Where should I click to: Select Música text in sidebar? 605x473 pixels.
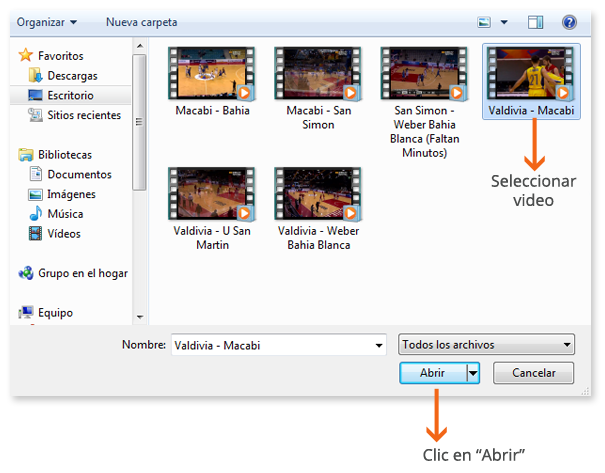65,214
